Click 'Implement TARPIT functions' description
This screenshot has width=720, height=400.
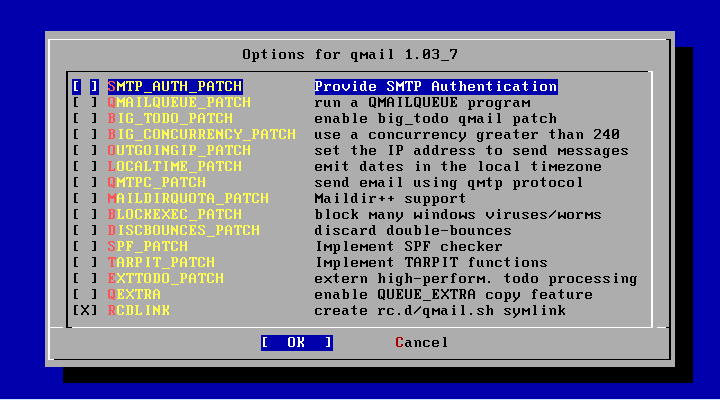pos(431,262)
